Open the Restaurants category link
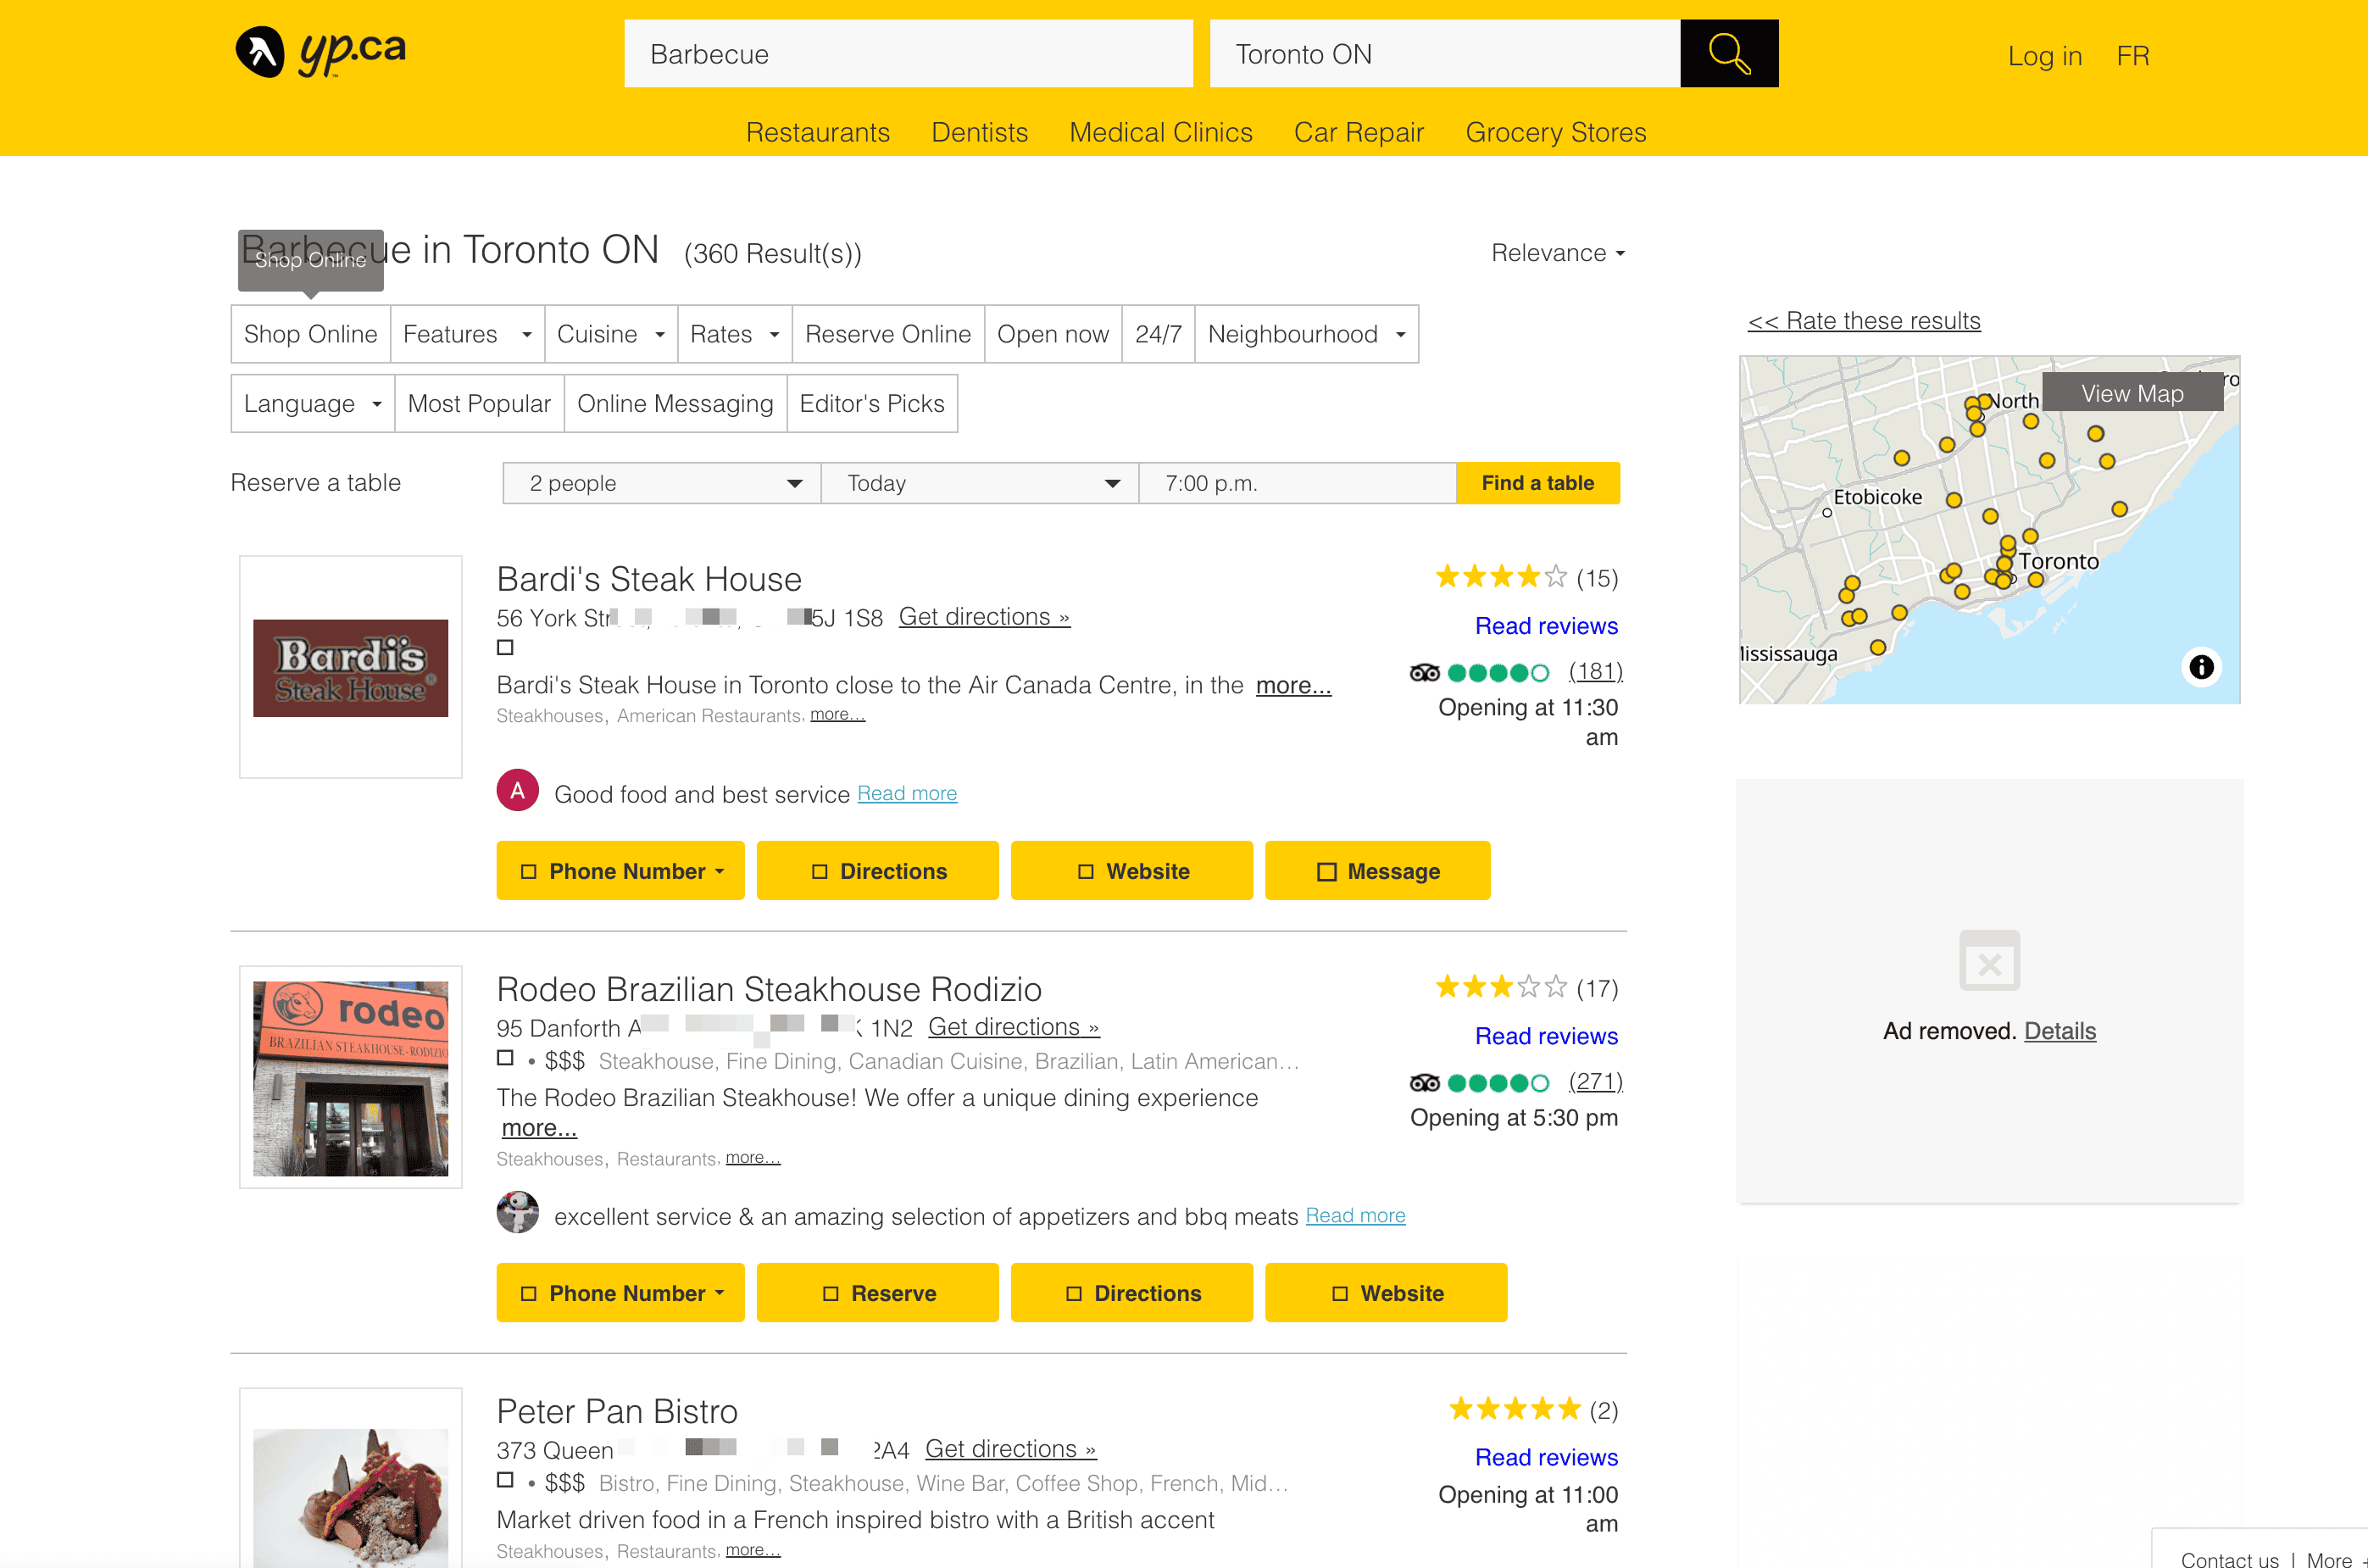Image resolution: width=2368 pixels, height=1568 pixels. 817,132
